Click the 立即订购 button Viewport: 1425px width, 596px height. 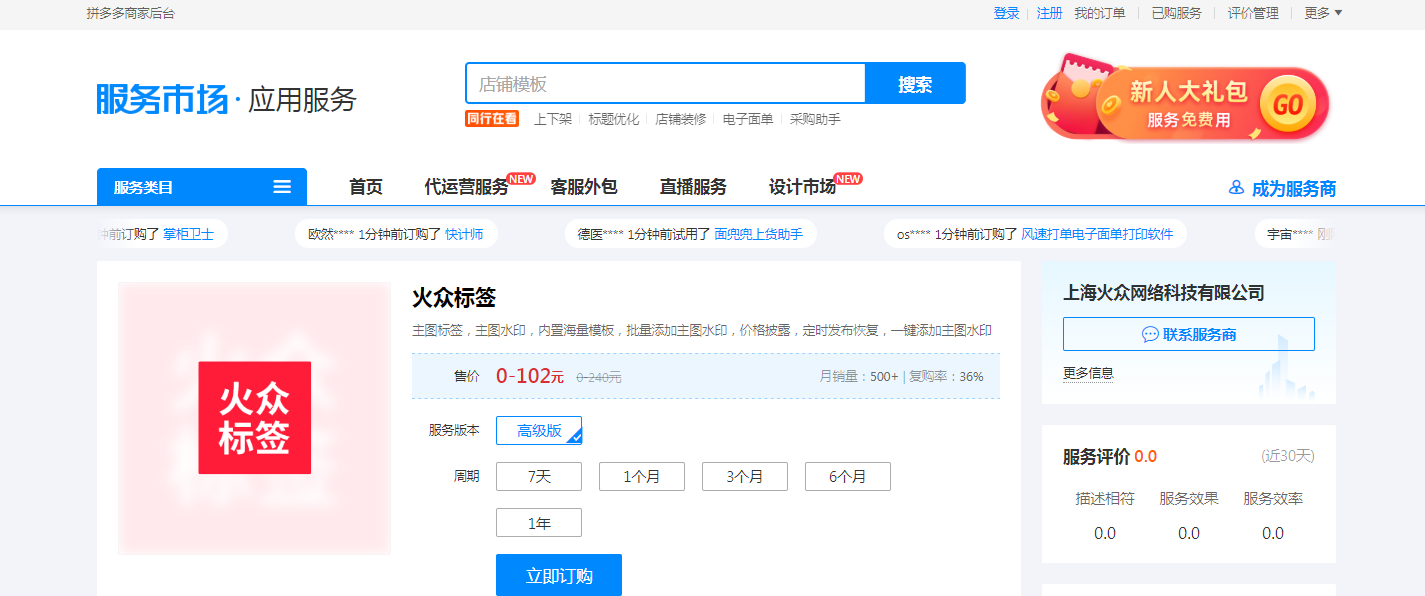[559, 575]
